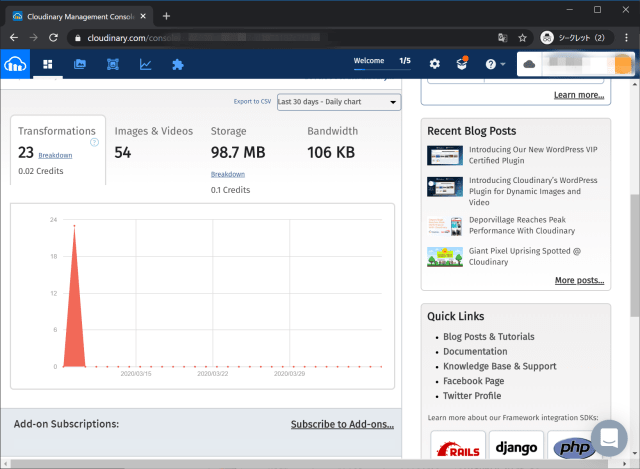Open Documentation quick link

pyautogui.click(x=475, y=351)
